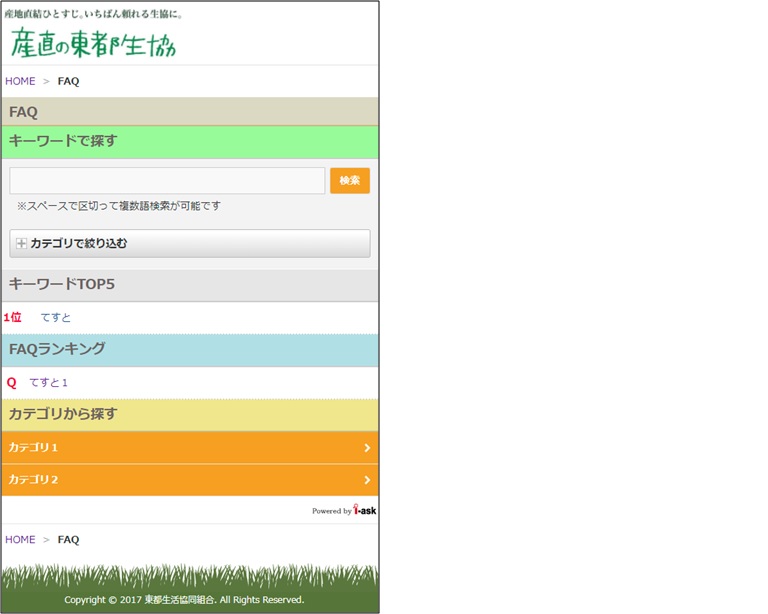Screen dimensions: 768x614
Task: Go to HOME via bottom breadcrumb
Action: [20, 540]
